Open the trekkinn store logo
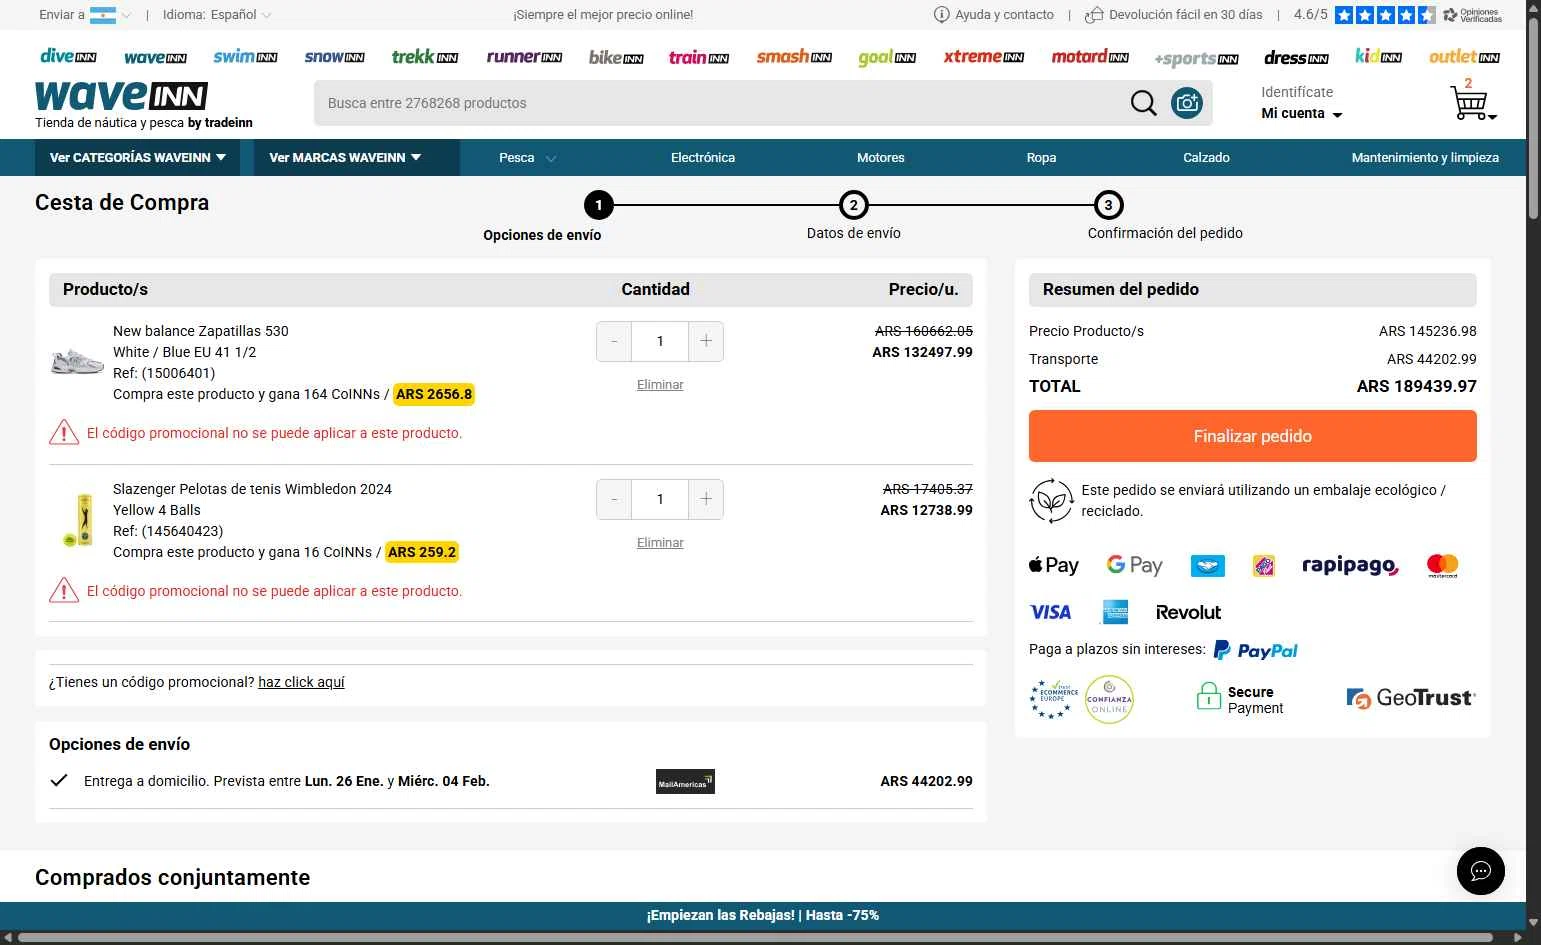This screenshot has height=945, width=1541. (425, 57)
